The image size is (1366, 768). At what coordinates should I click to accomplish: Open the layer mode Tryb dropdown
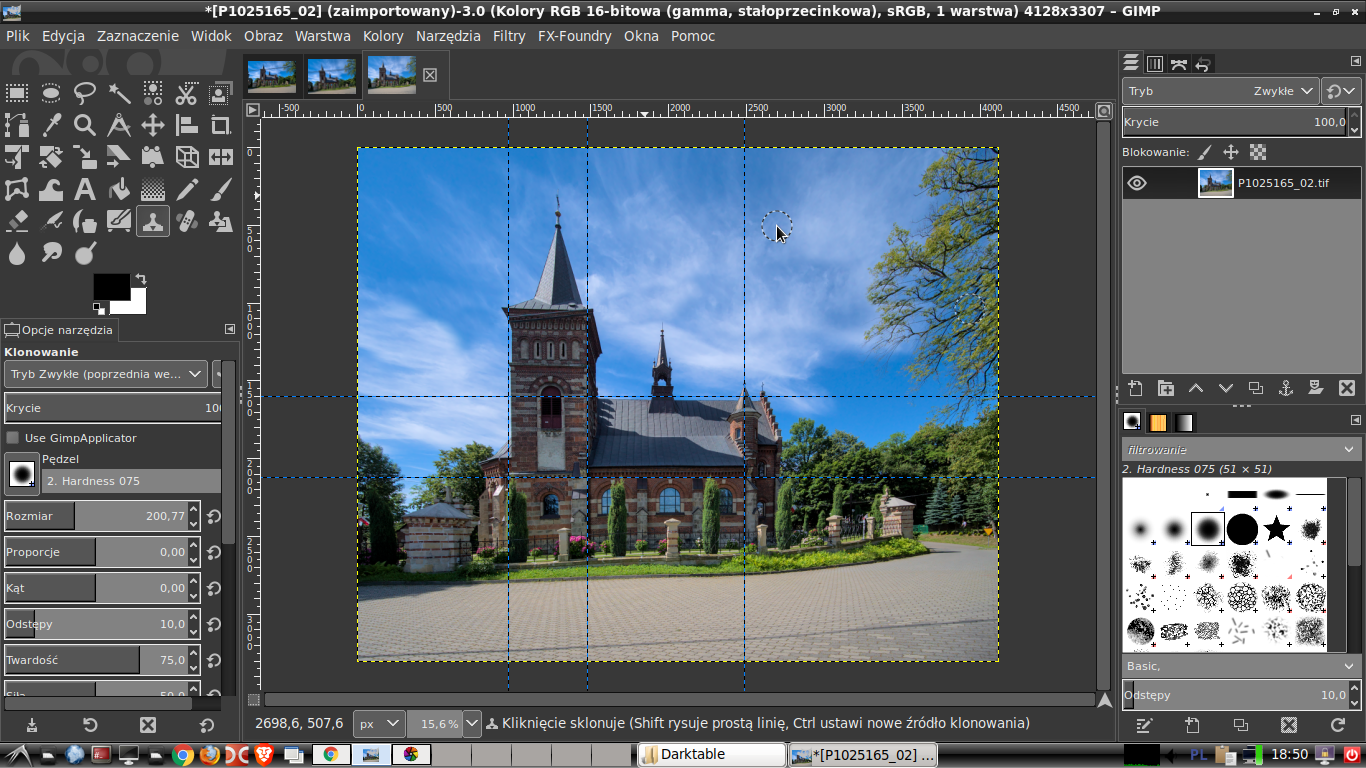1220,91
